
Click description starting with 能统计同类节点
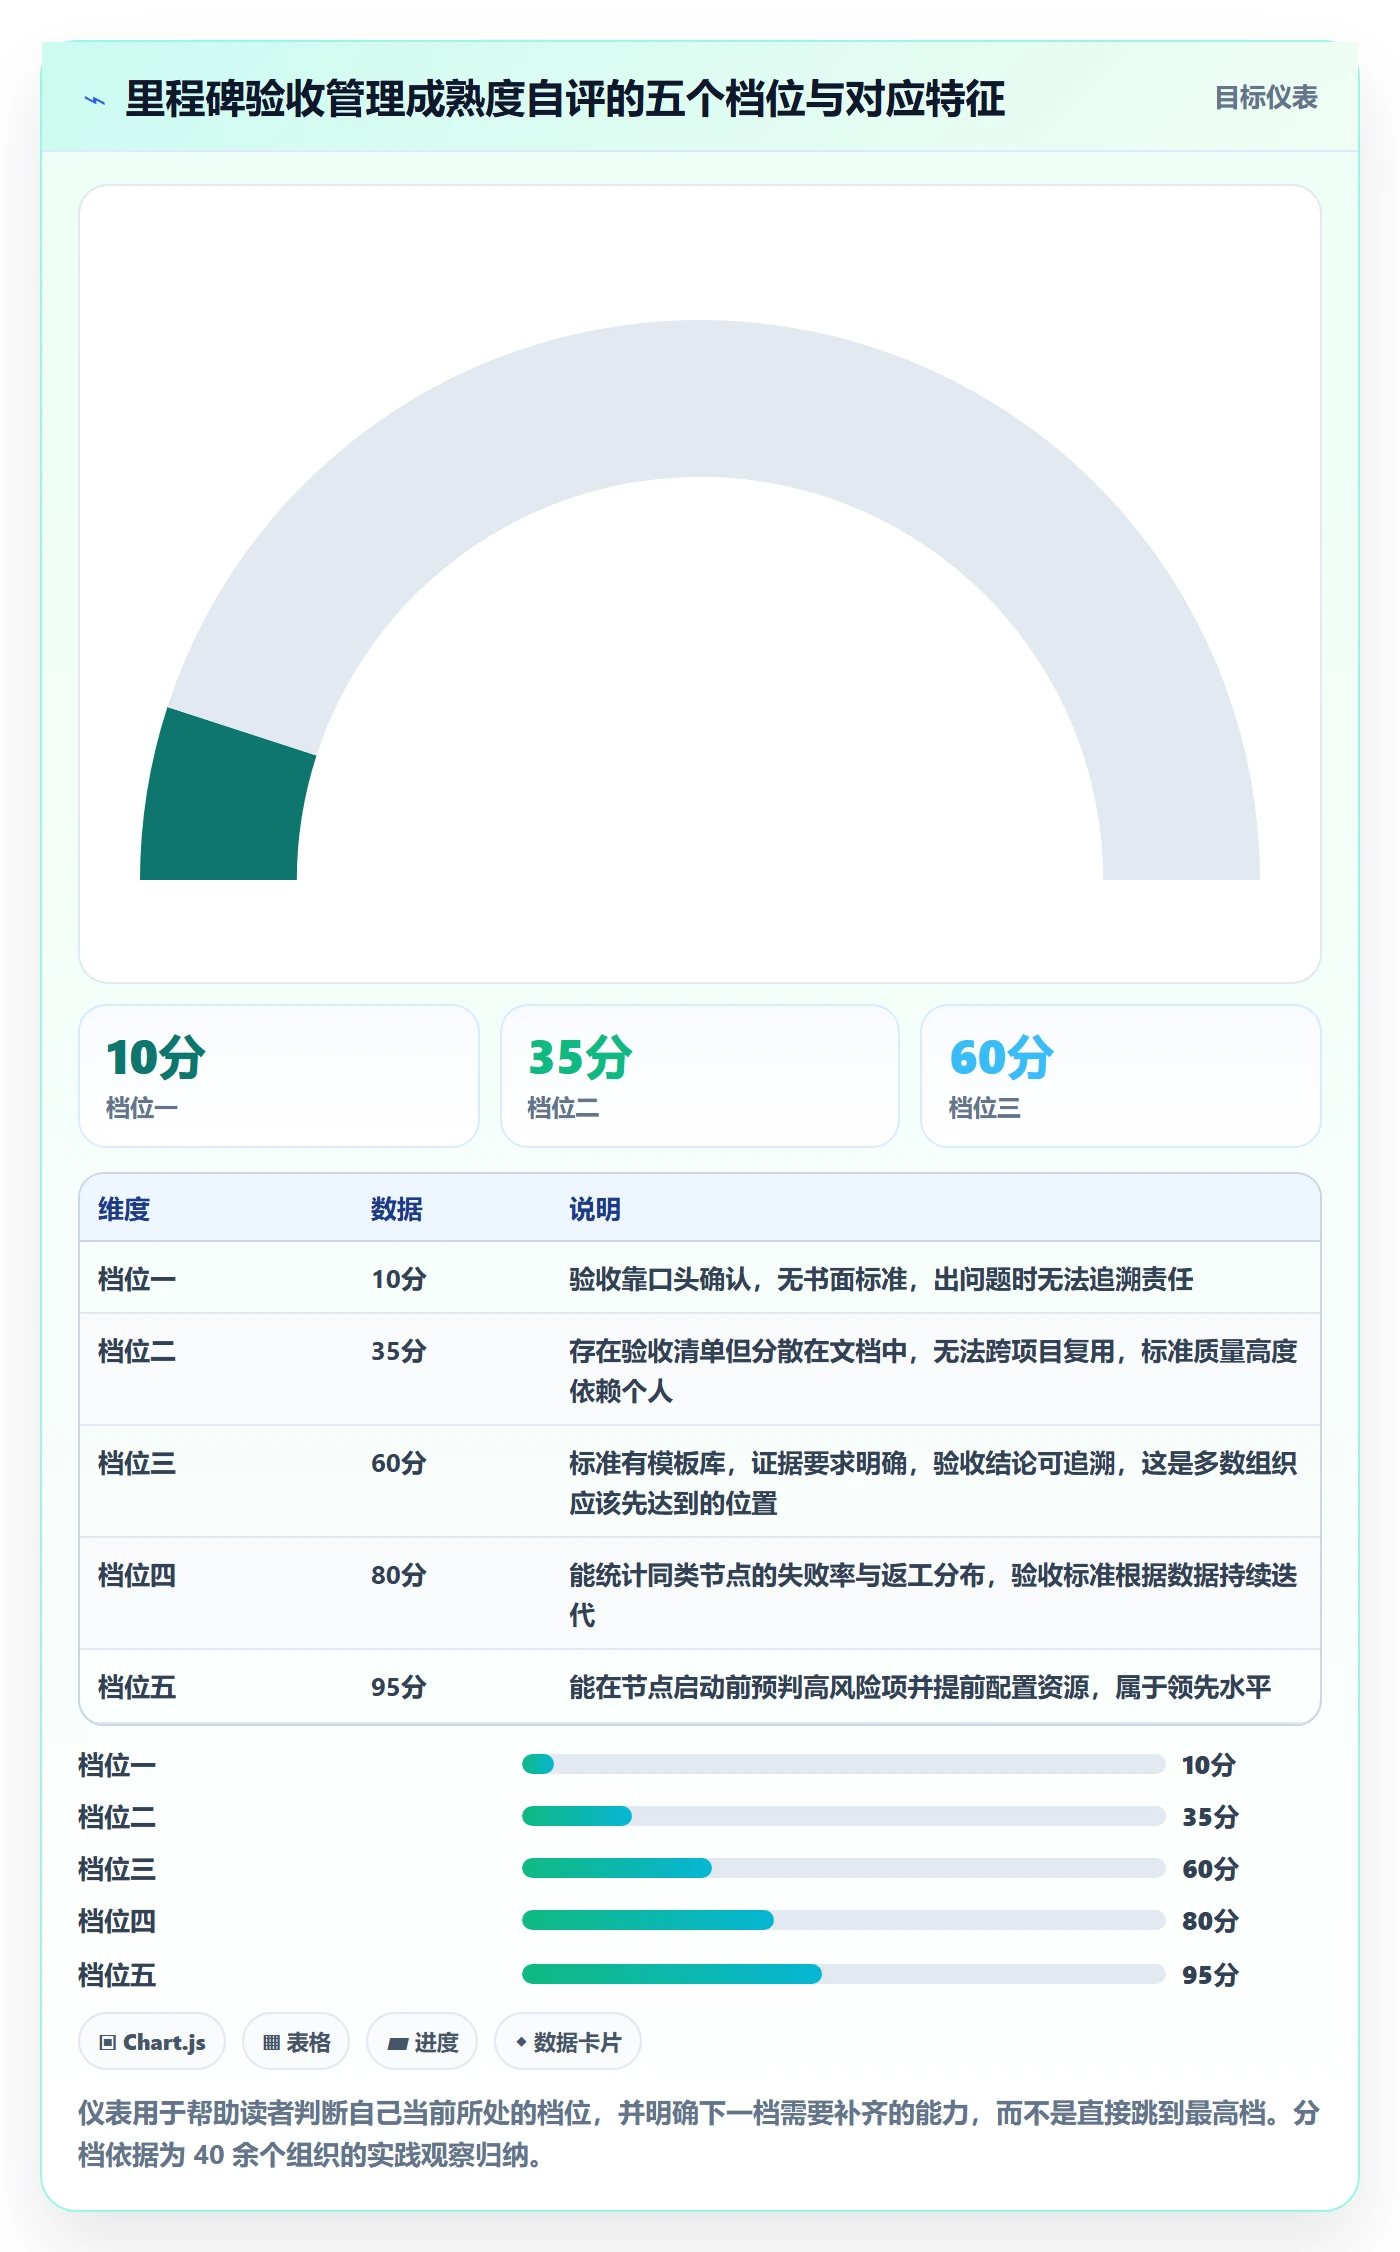click(933, 1595)
